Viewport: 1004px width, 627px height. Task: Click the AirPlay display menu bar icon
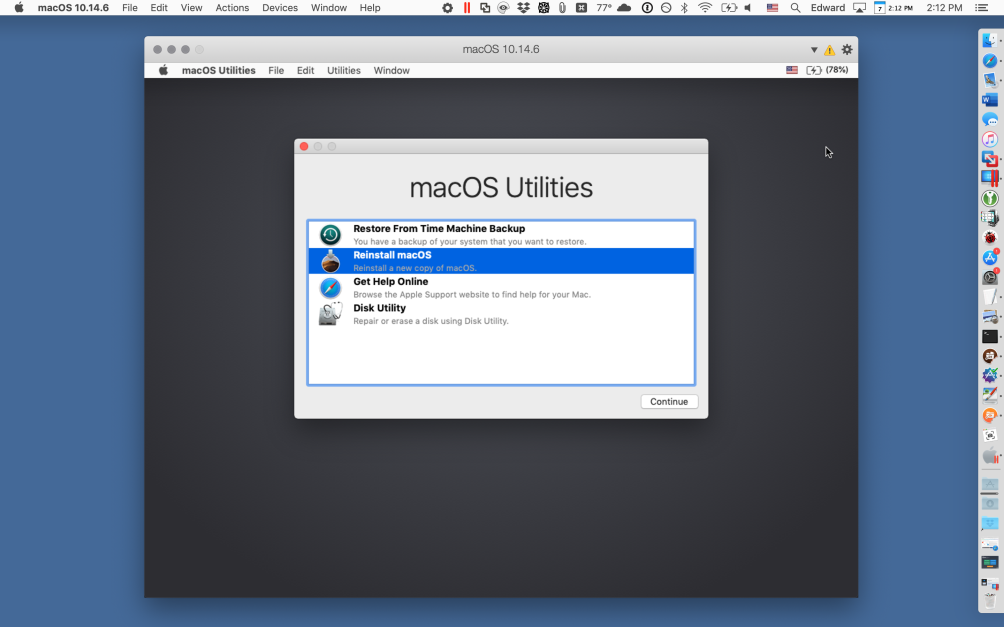859,8
